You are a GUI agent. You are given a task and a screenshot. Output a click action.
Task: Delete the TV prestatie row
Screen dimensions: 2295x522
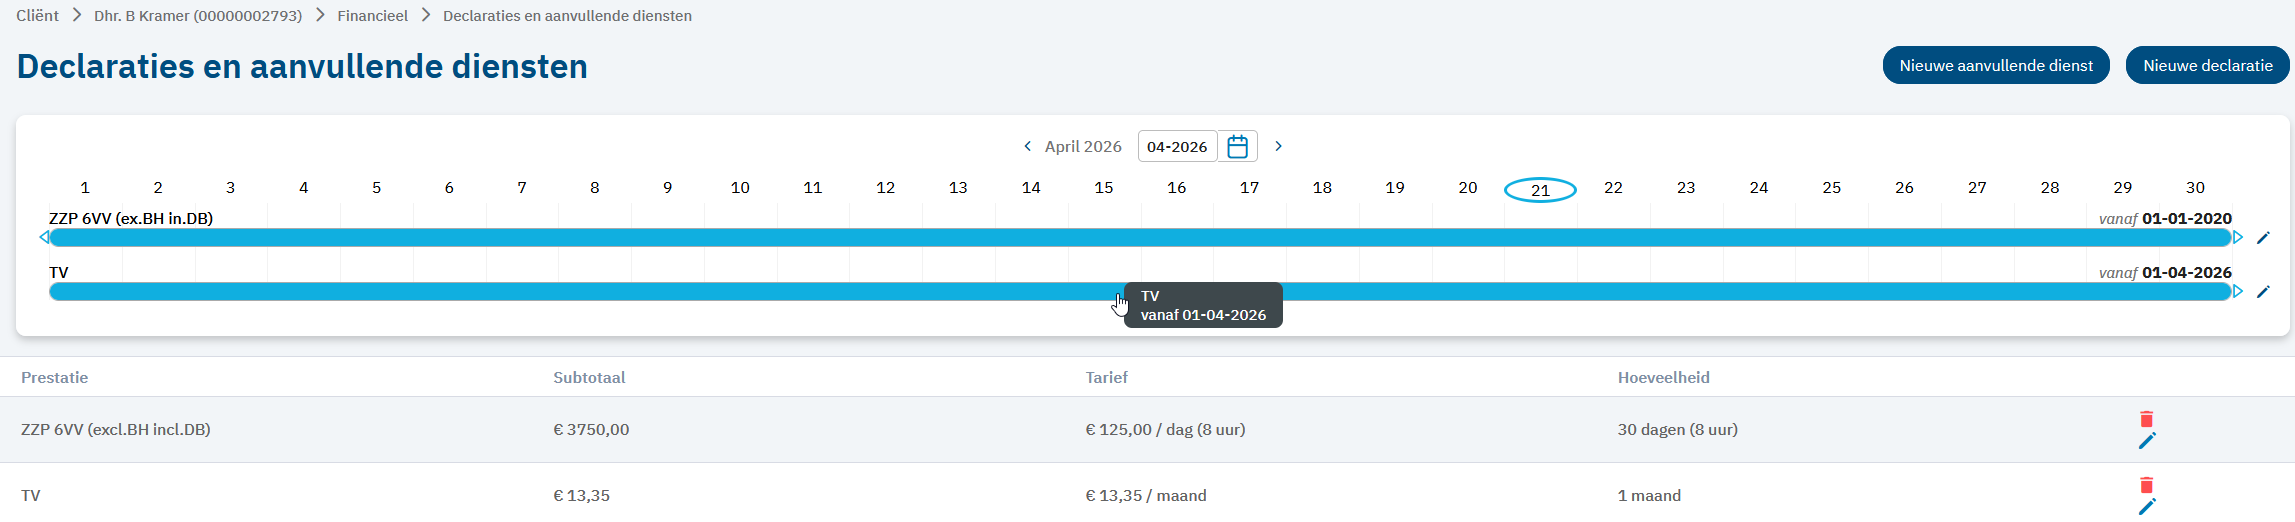[x=2146, y=485]
